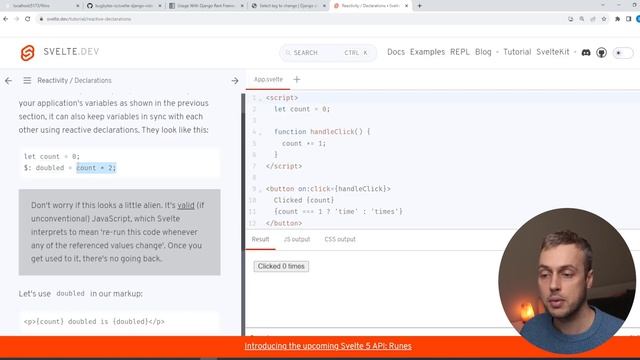Focus the Search field
The height and width of the screenshot is (360, 640).
pyautogui.click(x=328, y=53)
